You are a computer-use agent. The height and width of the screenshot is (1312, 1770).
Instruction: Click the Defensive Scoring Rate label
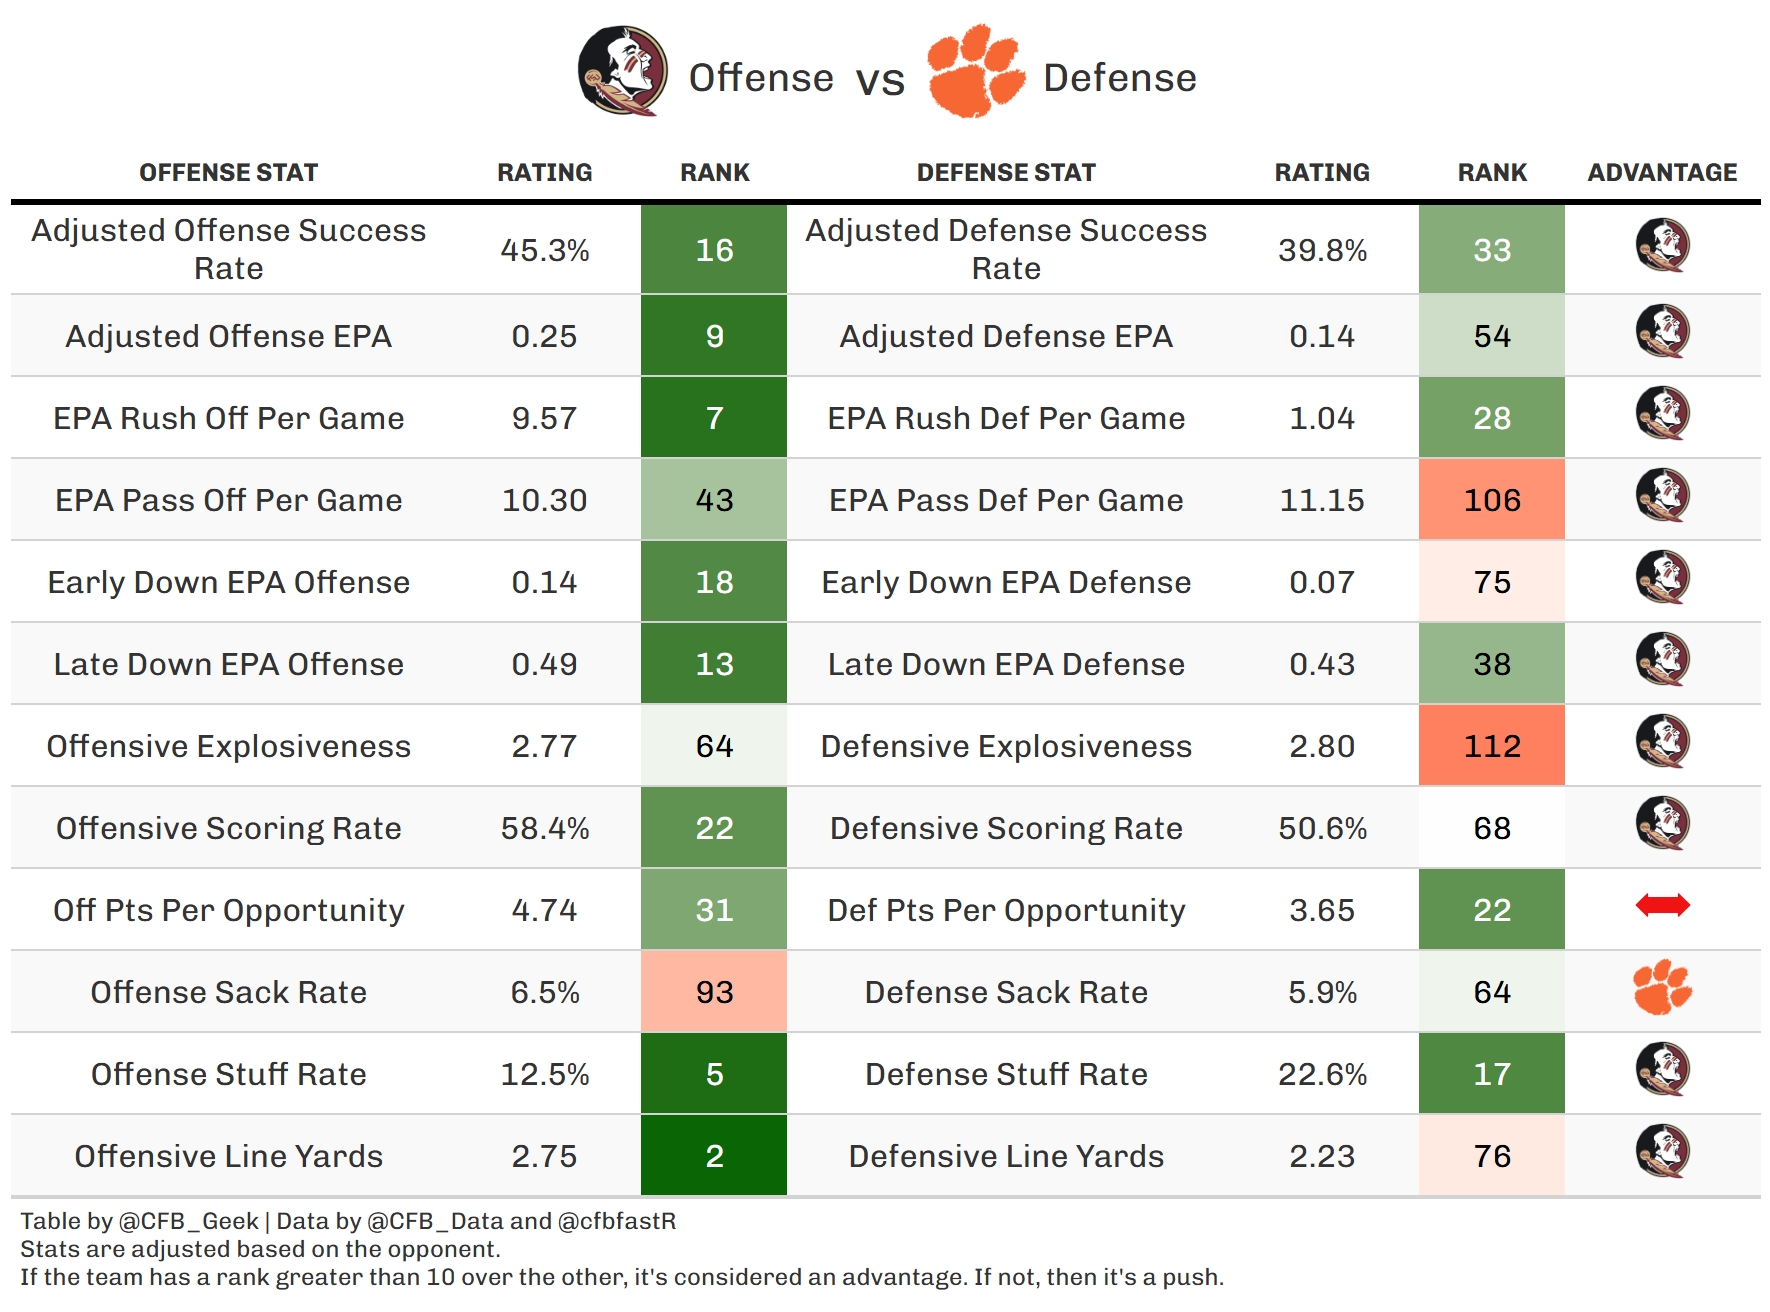click(x=1006, y=829)
